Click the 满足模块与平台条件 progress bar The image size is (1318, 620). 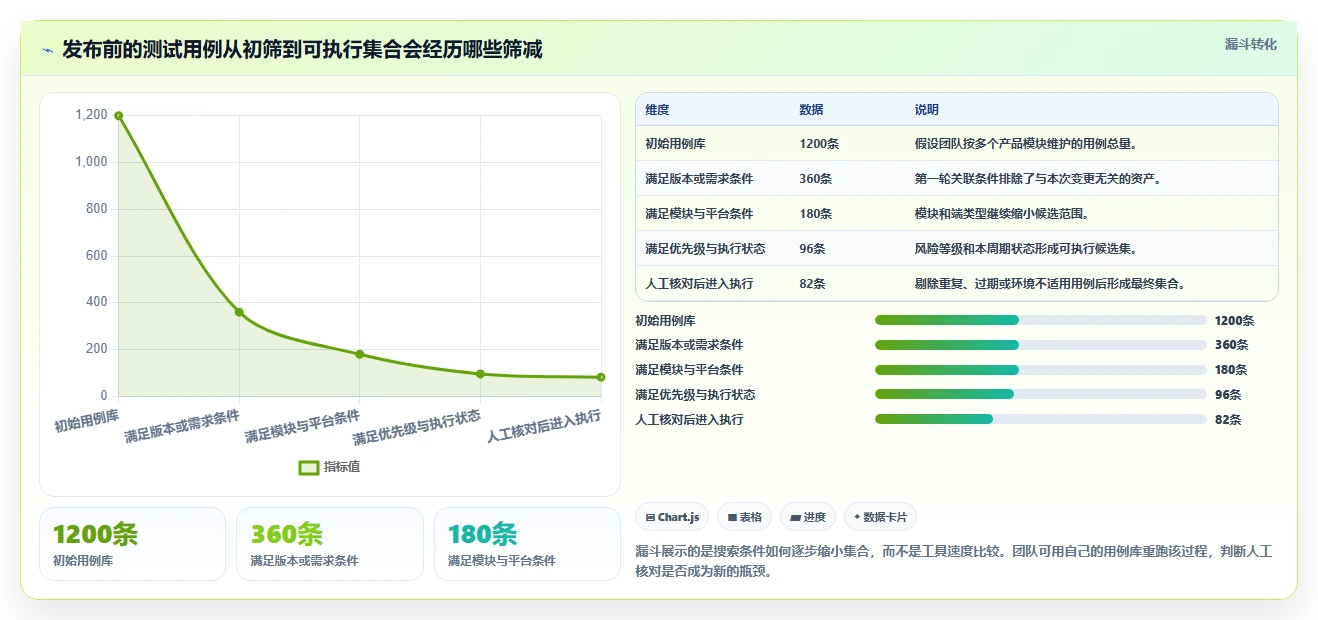pos(1040,370)
